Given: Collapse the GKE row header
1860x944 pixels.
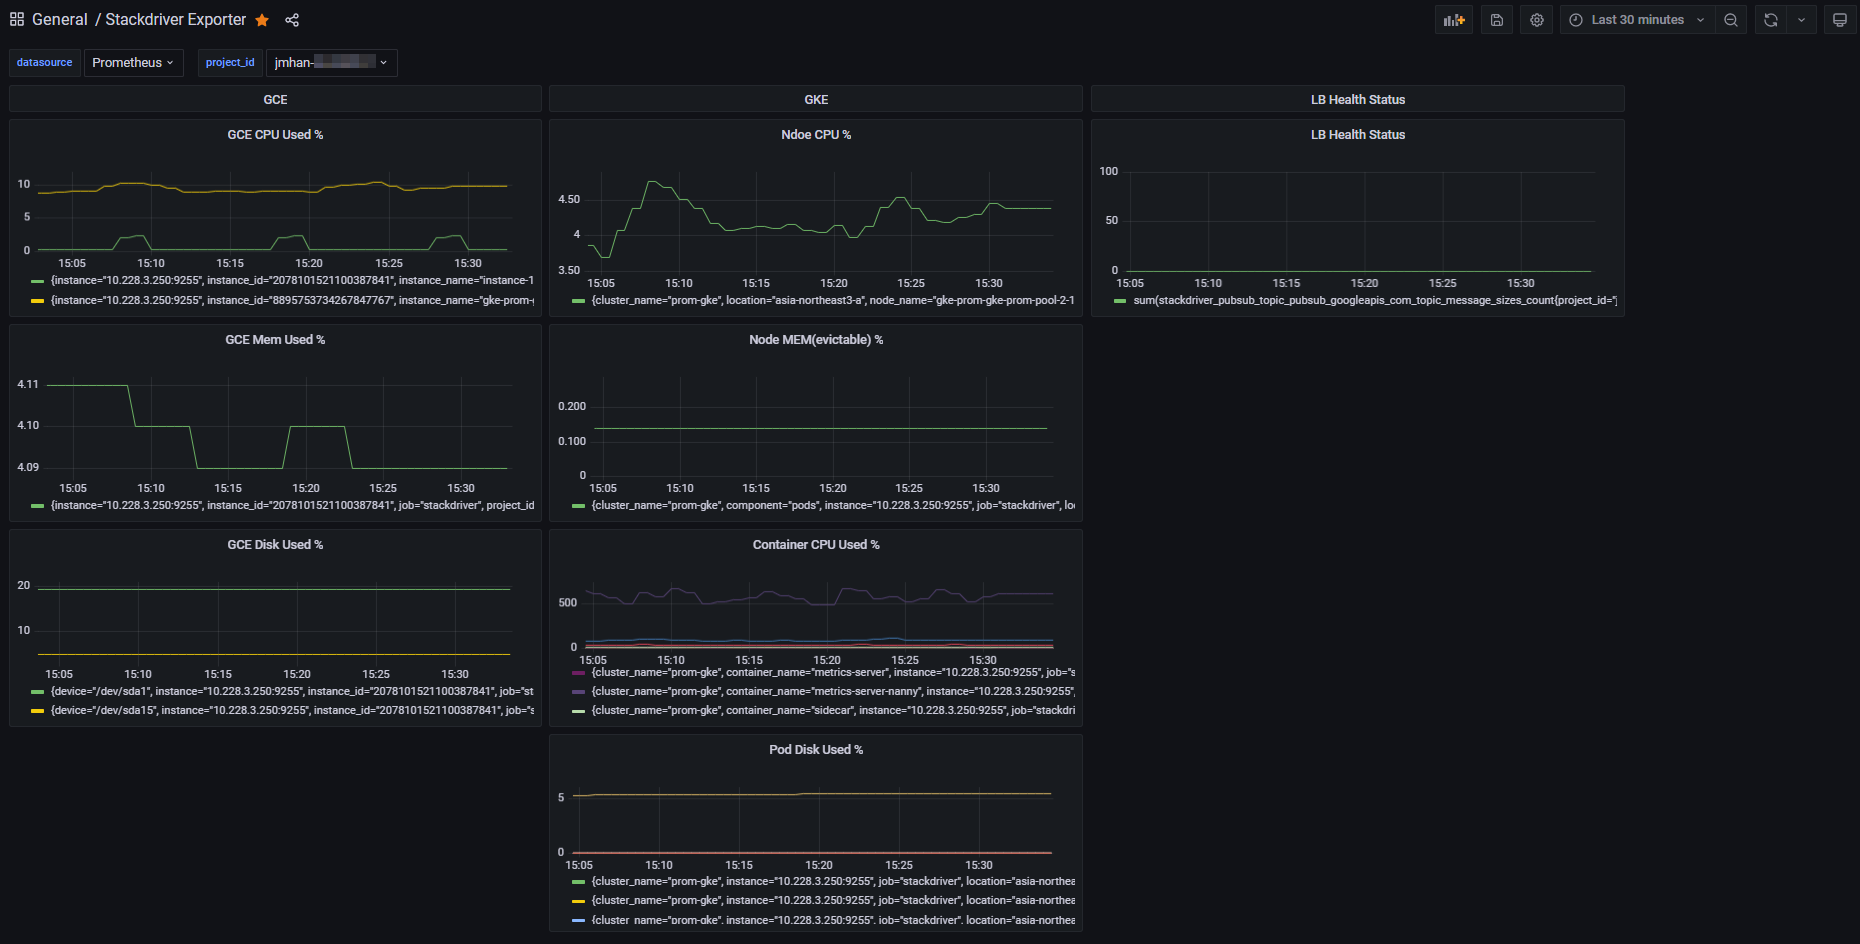Looking at the screenshot, I should (816, 99).
